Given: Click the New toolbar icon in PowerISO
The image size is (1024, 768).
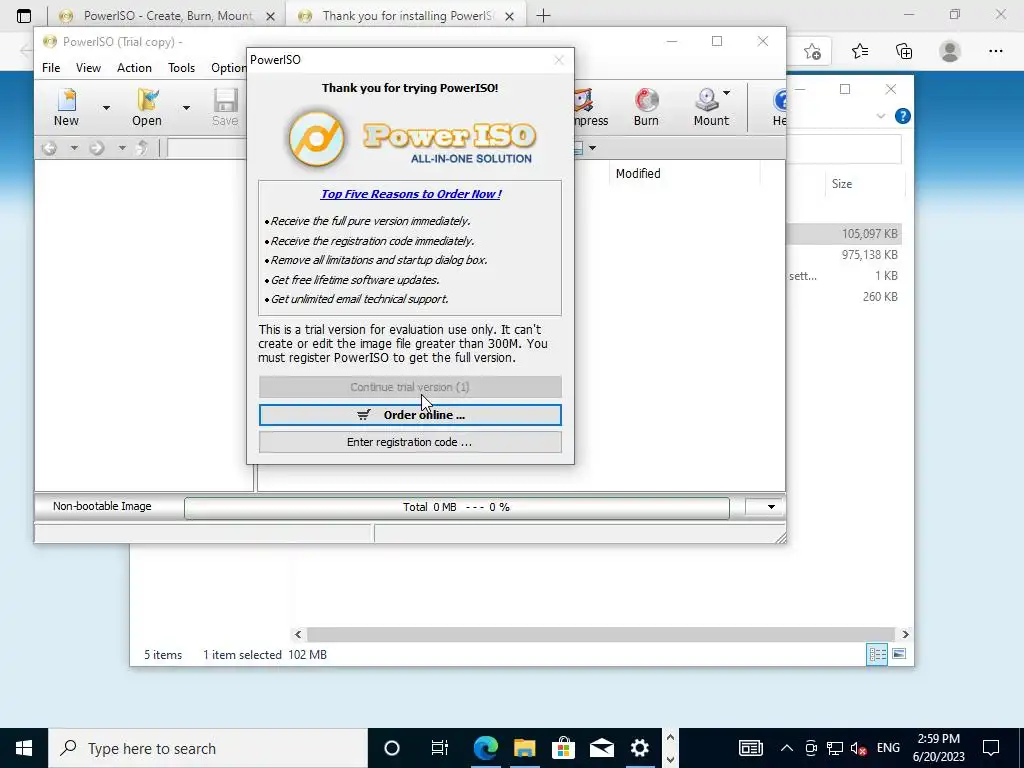Looking at the screenshot, I should click(66, 107).
